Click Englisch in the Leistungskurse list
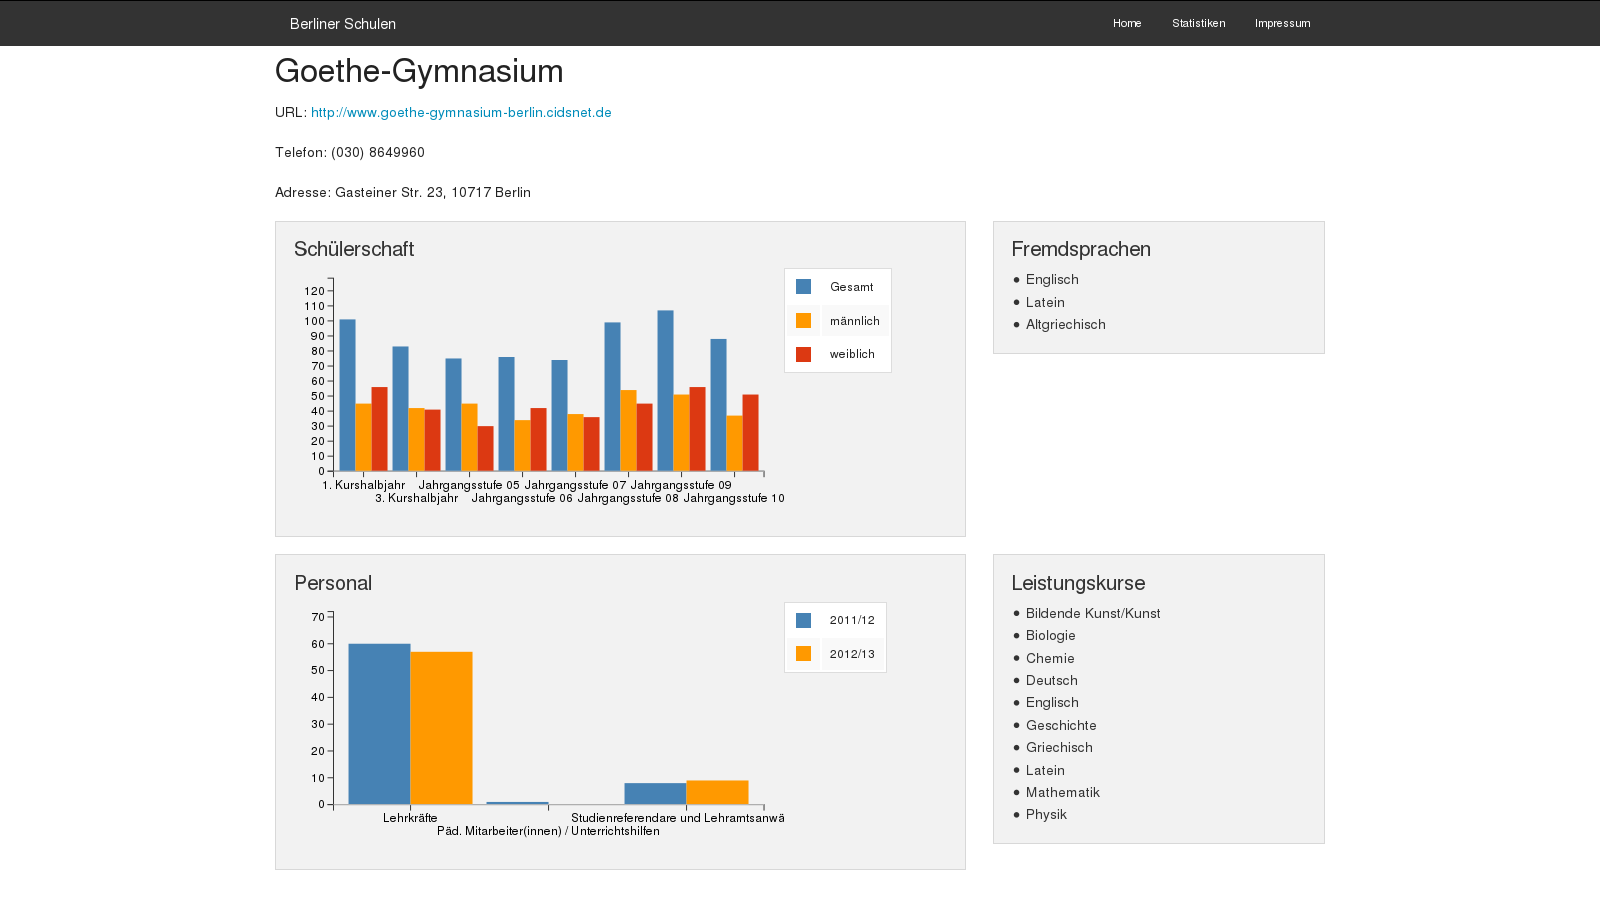1600x900 pixels. click(x=1052, y=702)
